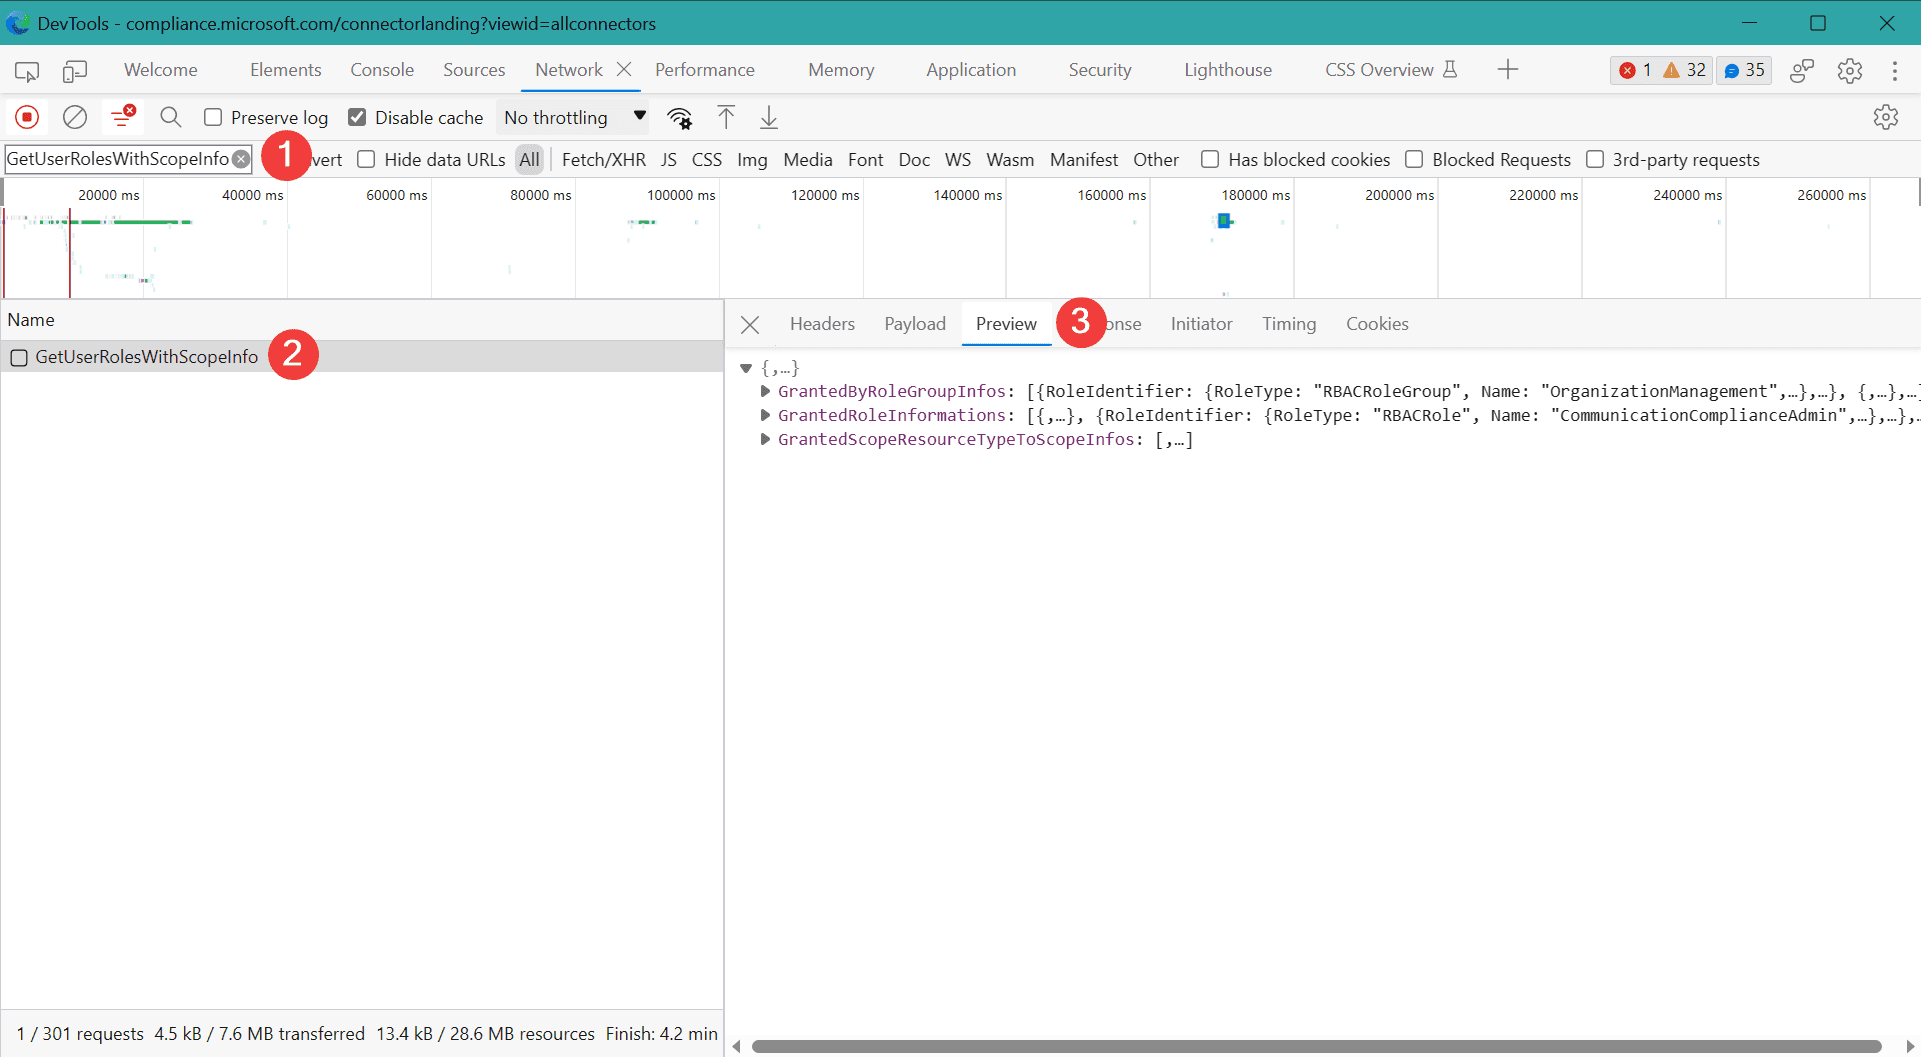Screen dimensions: 1921x1057
Task: Toggle the network filter icon
Action: pyautogui.click(x=123, y=118)
